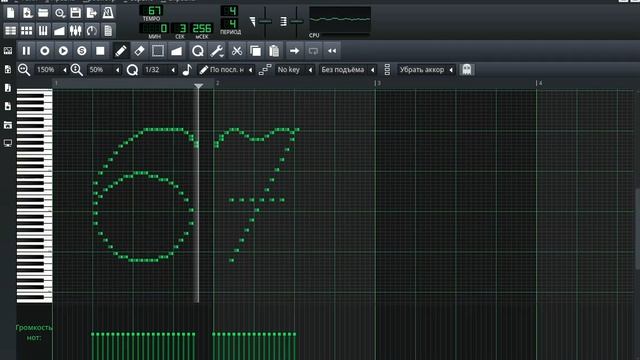Show the Beat+Bassline Editor
The image size is (640, 360).
(27, 30)
